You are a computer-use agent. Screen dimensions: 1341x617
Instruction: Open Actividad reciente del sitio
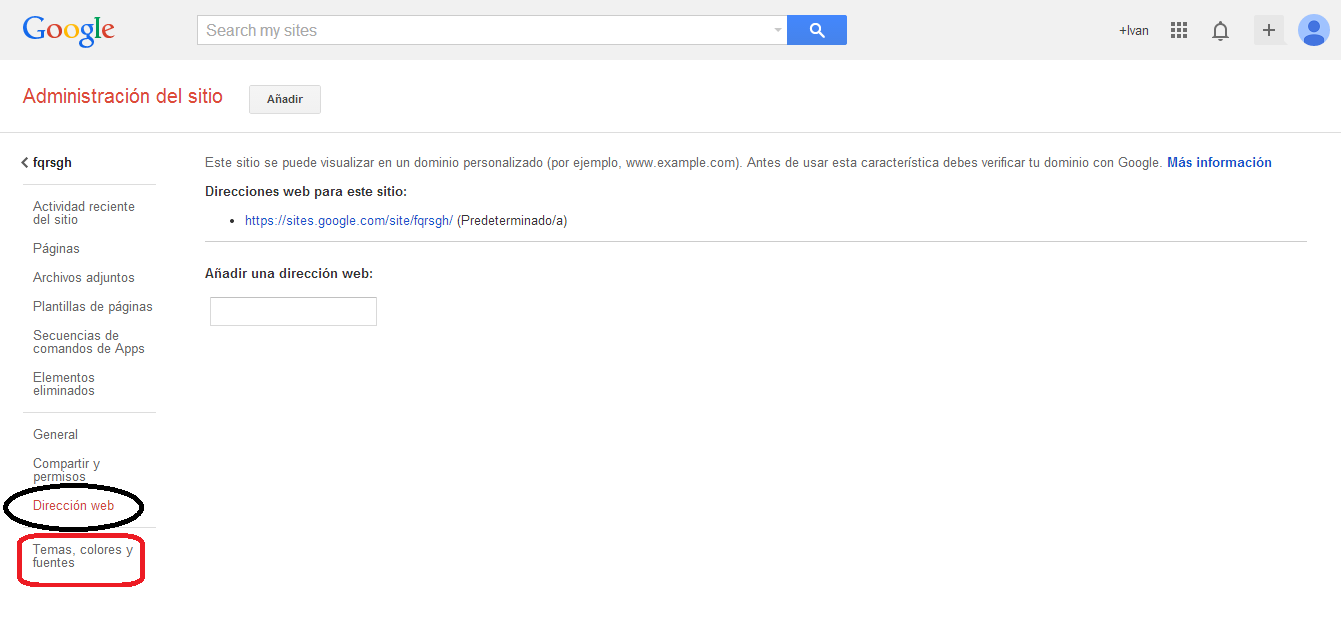point(83,213)
